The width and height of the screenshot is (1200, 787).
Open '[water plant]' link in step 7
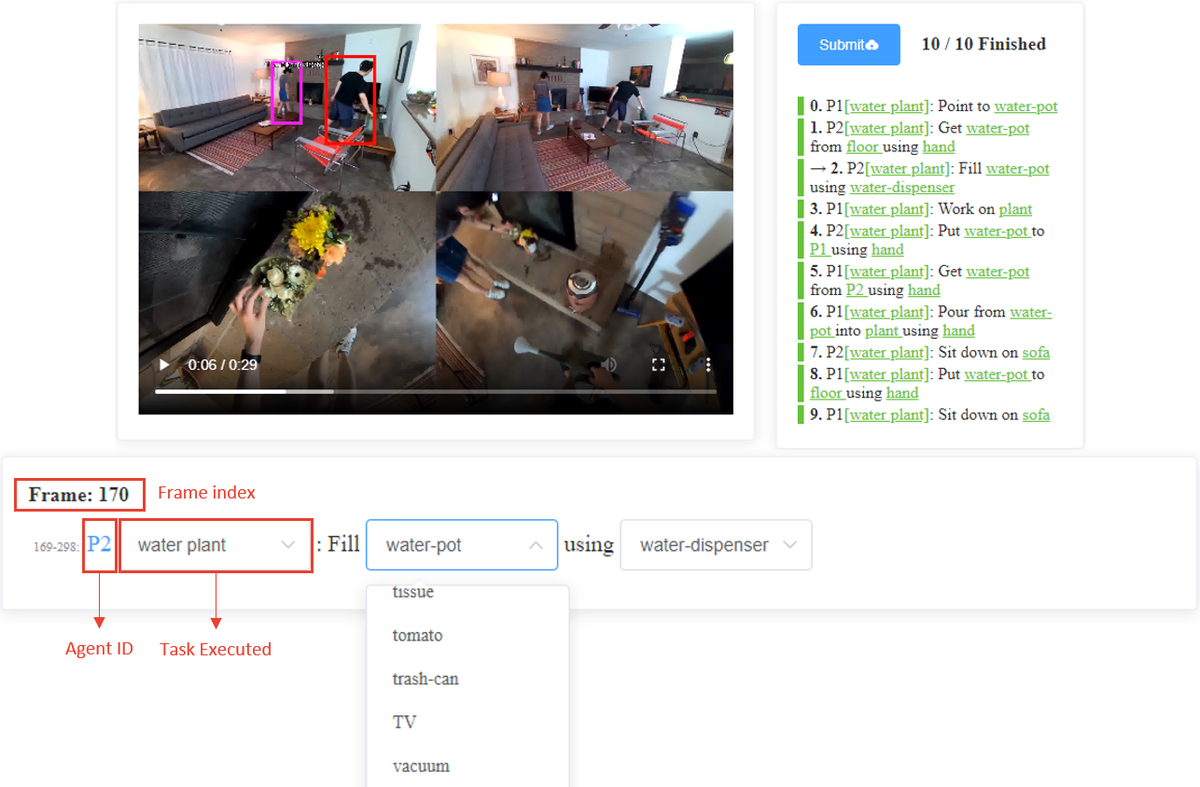tap(887, 352)
